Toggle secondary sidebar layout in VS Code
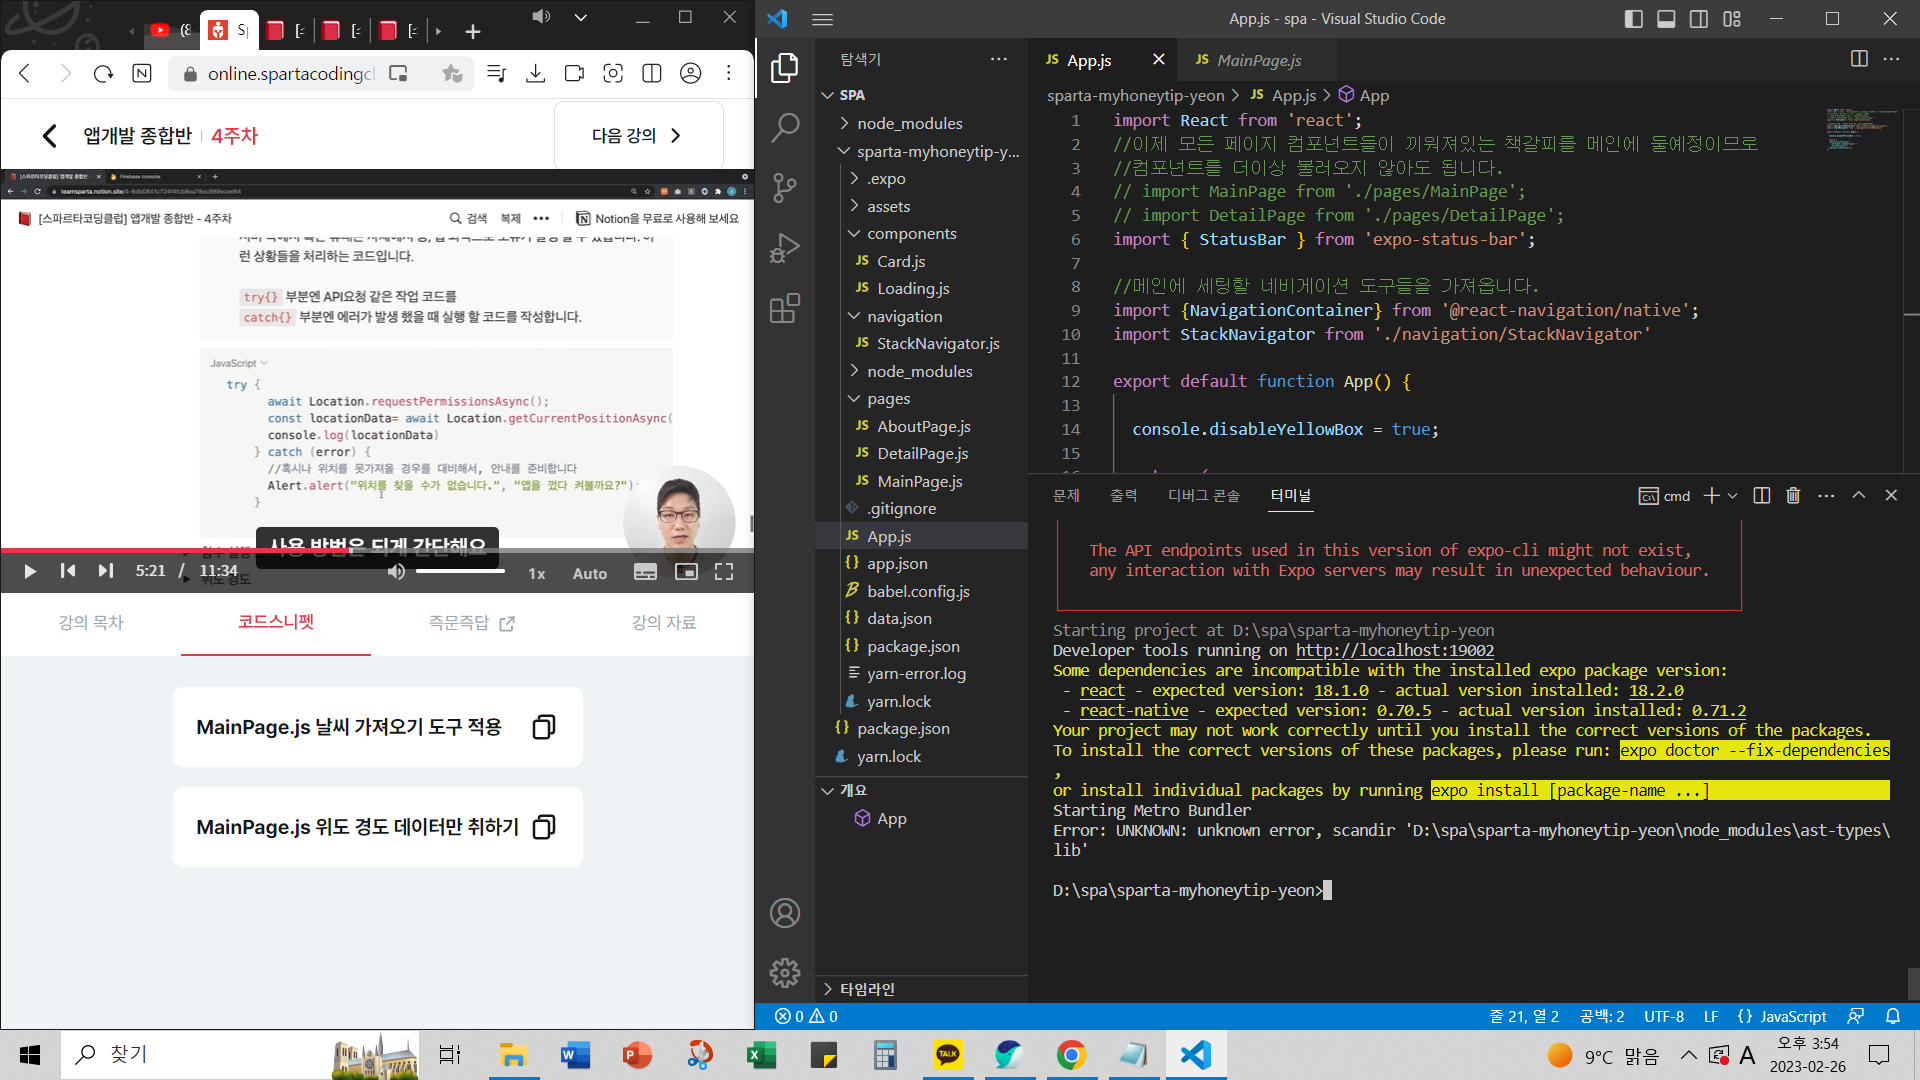The width and height of the screenshot is (1920, 1080). tap(1699, 19)
